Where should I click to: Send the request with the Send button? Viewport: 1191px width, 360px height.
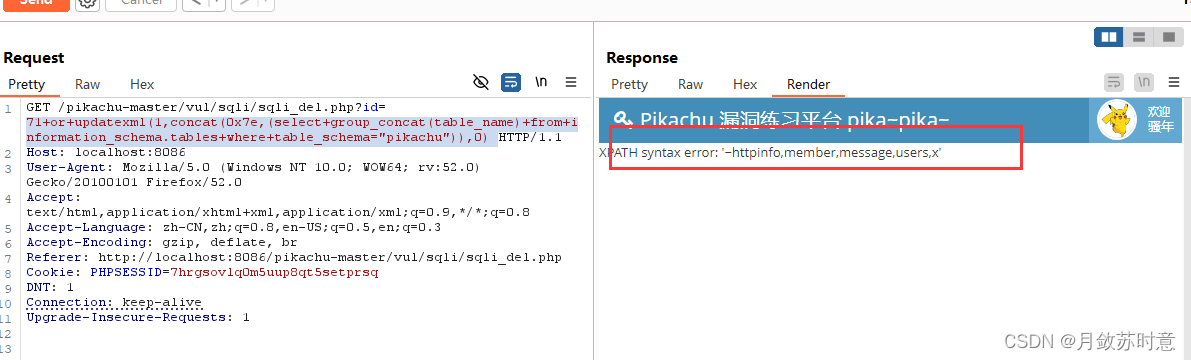tap(35, 3)
